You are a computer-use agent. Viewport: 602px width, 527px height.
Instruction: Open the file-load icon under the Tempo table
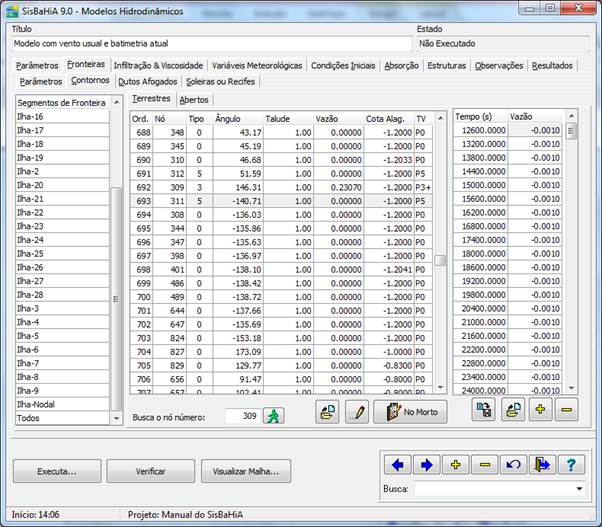513,410
